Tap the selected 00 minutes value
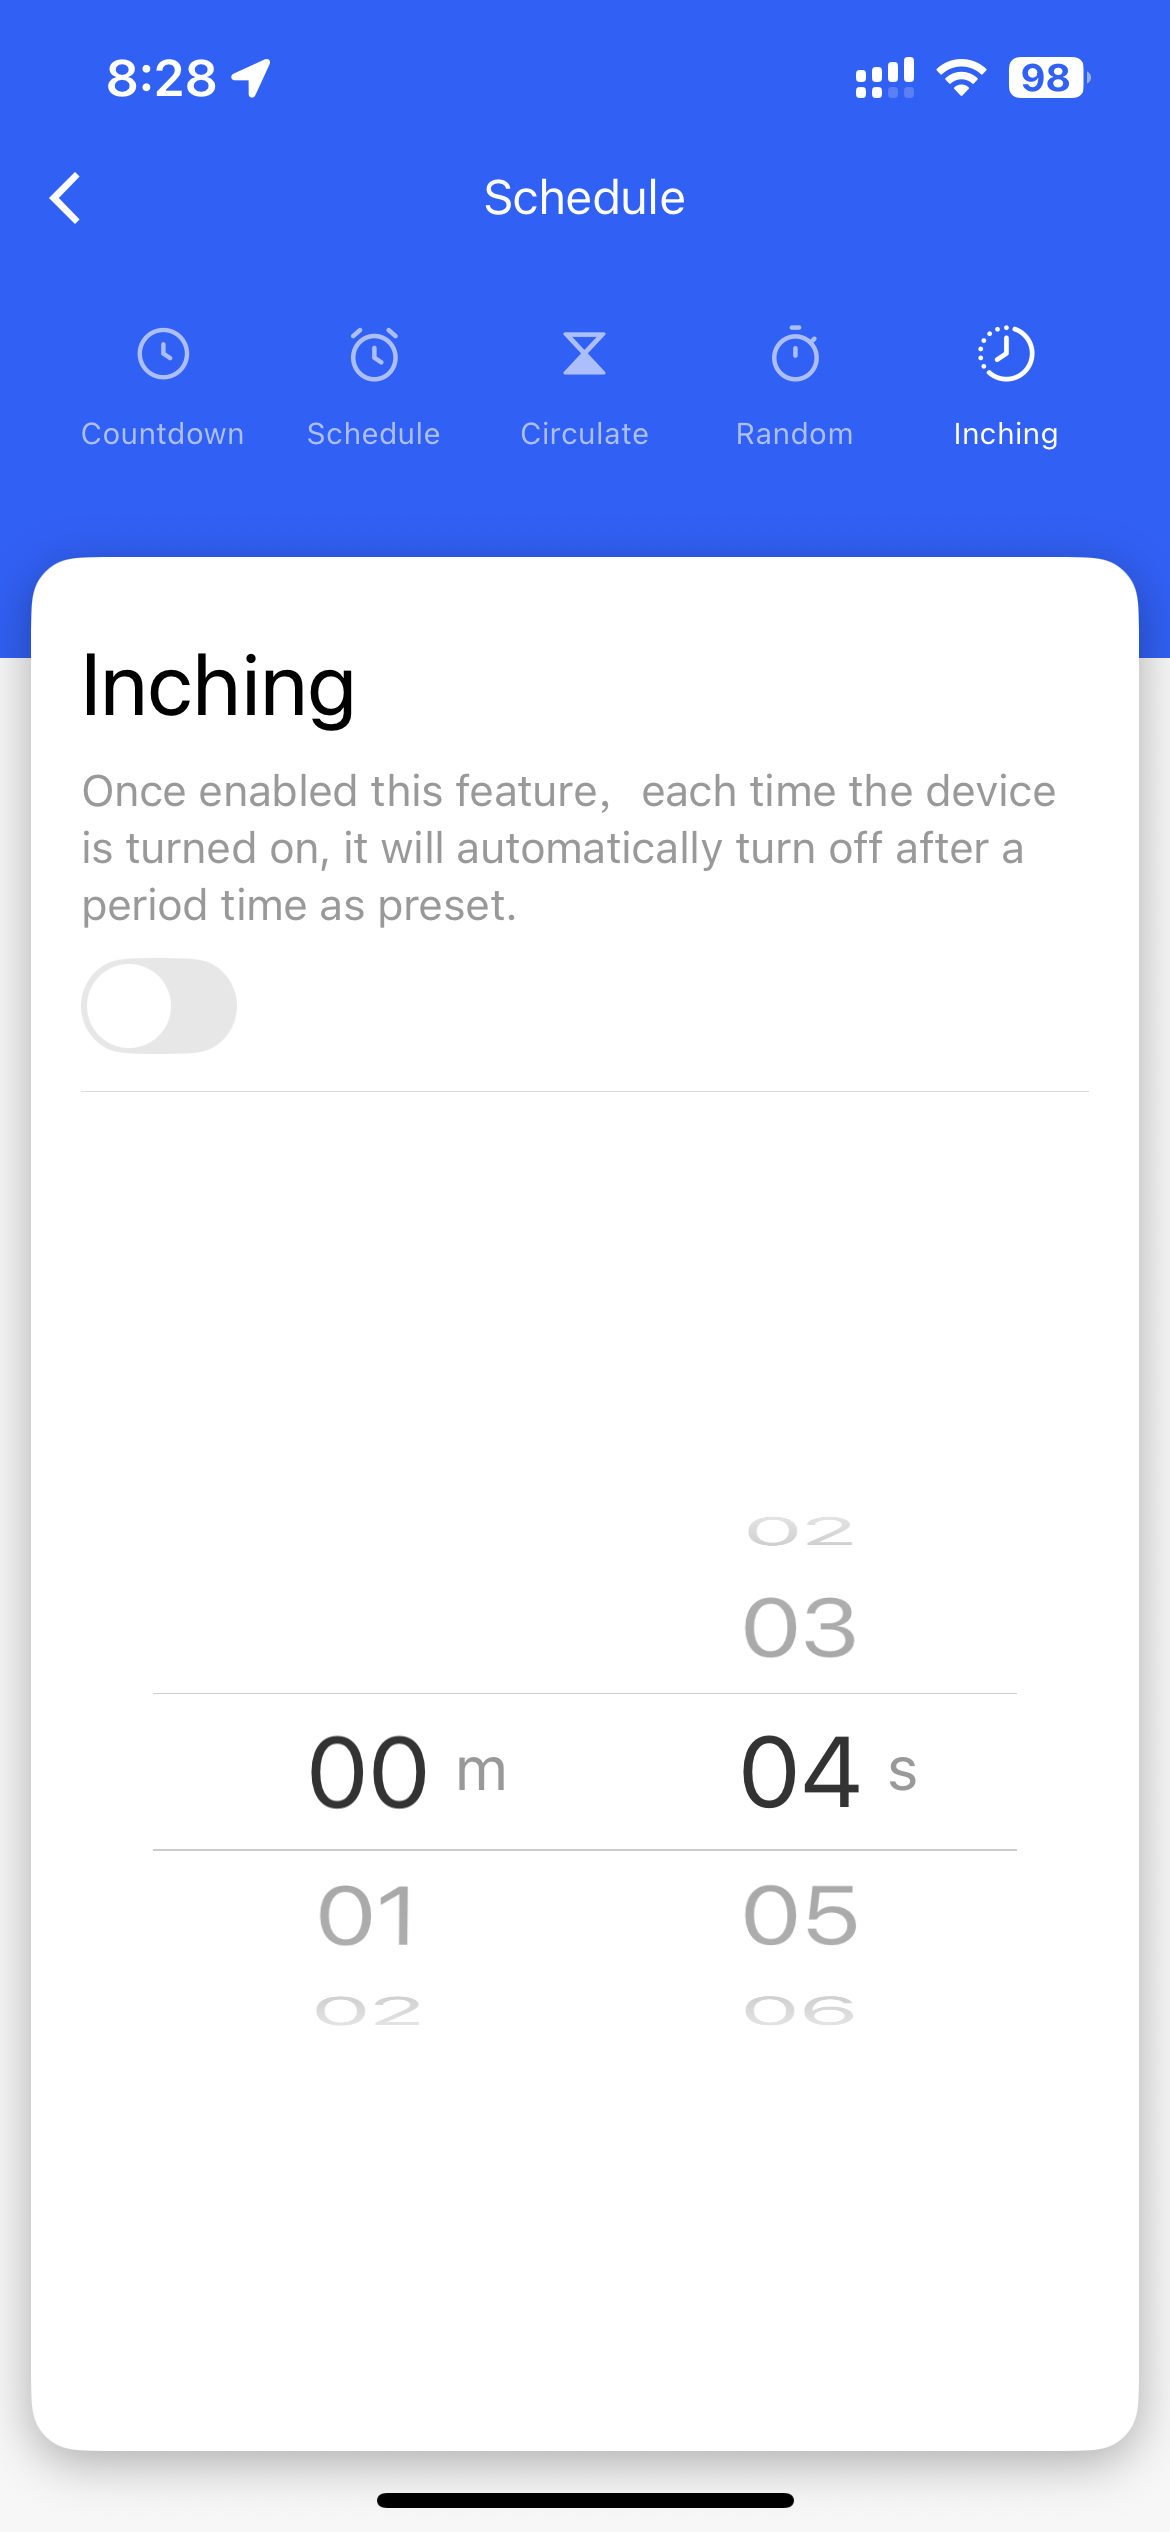Image resolution: width=1170 pixels, height=2532 pixels. (x=368, y=1772)
